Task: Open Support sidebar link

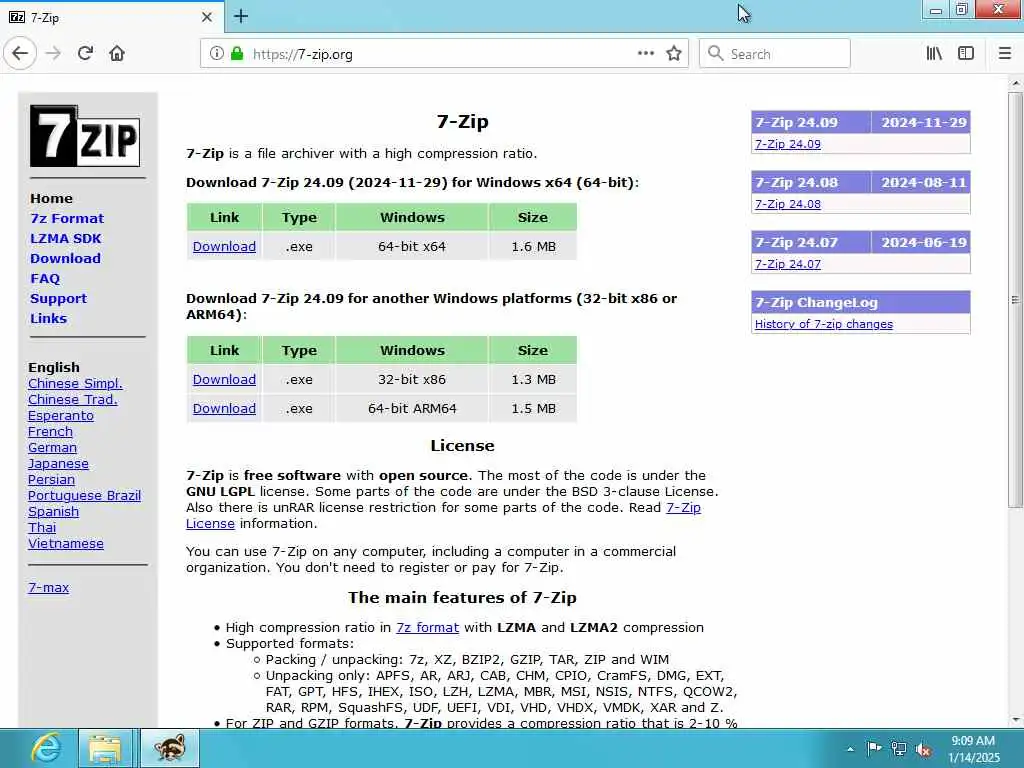Action: coord(58,298)
